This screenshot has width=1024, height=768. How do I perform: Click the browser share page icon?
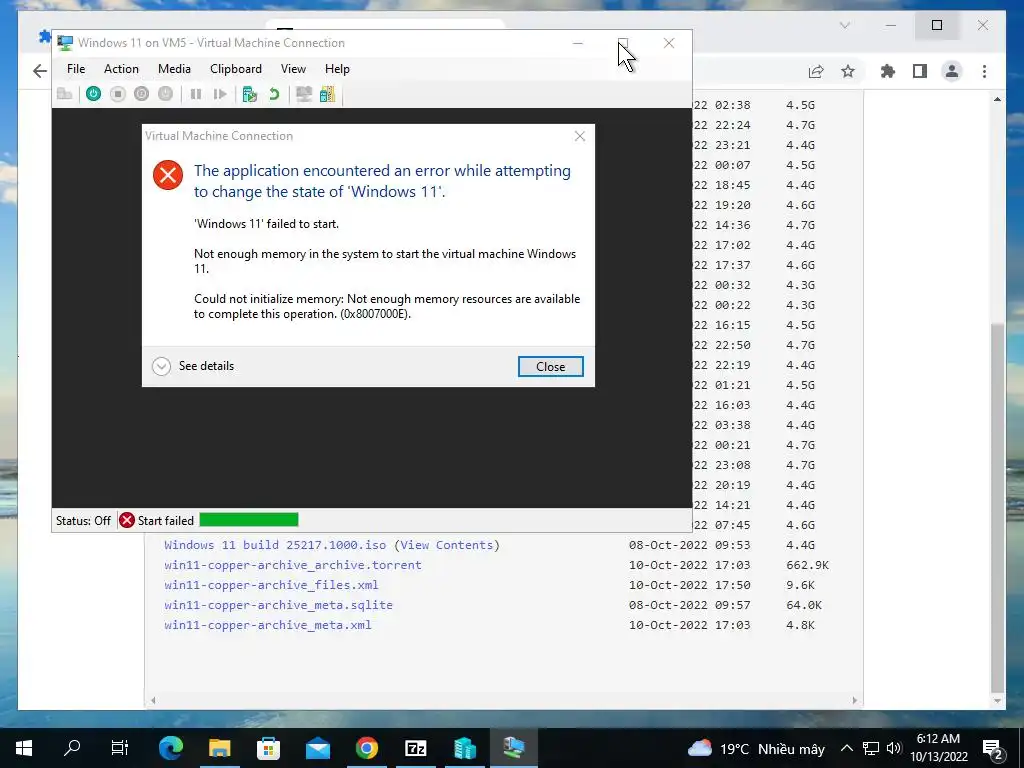click(x=816, y=71)
